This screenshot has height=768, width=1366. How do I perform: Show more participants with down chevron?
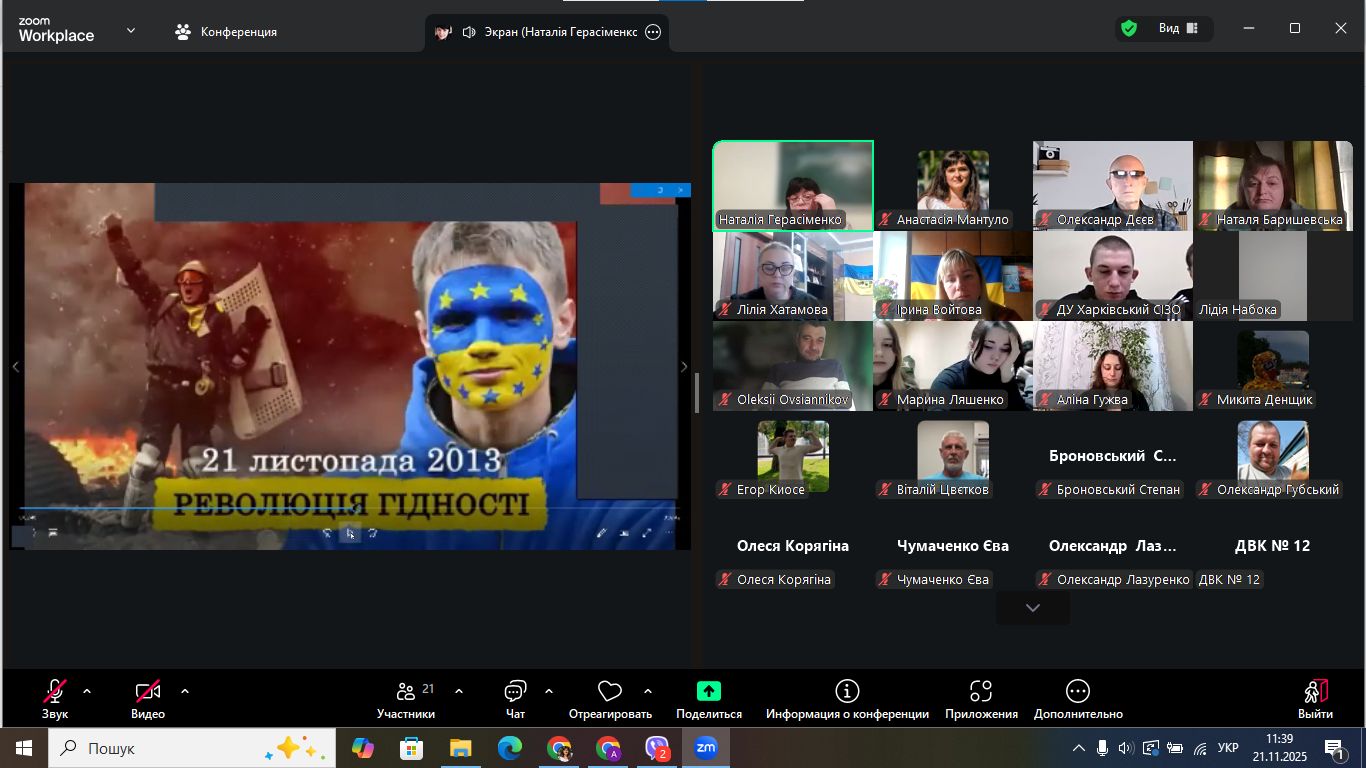[1033, 608]
